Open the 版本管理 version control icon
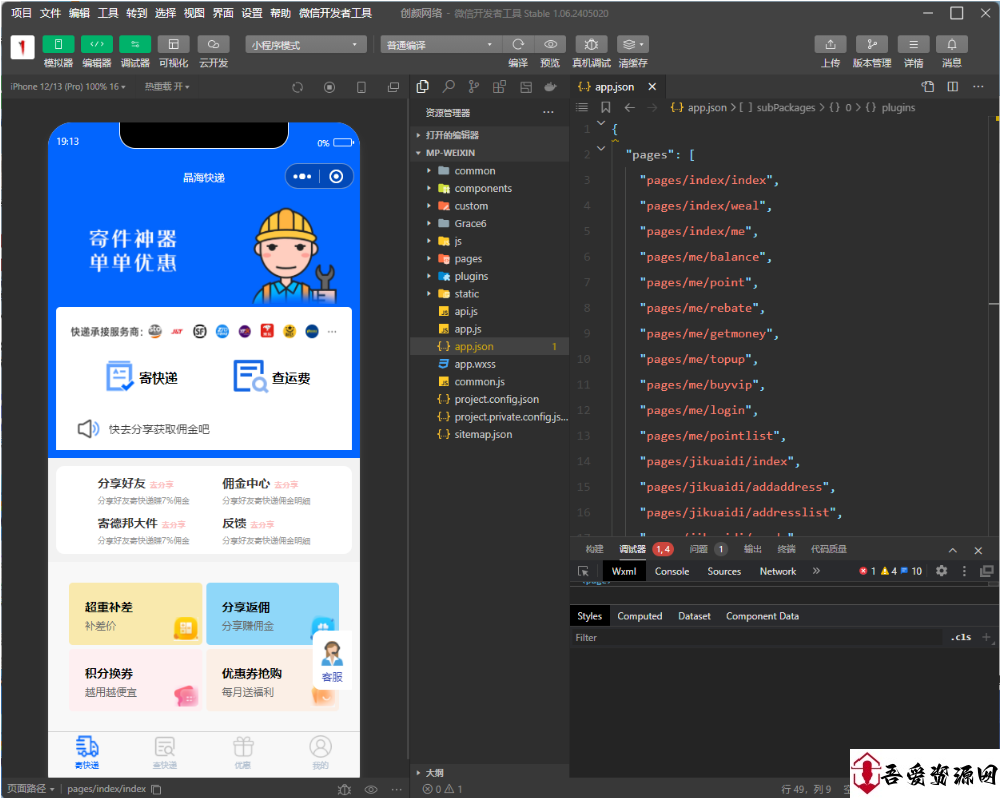This screenshot has width=1000, height=798. 871,45
